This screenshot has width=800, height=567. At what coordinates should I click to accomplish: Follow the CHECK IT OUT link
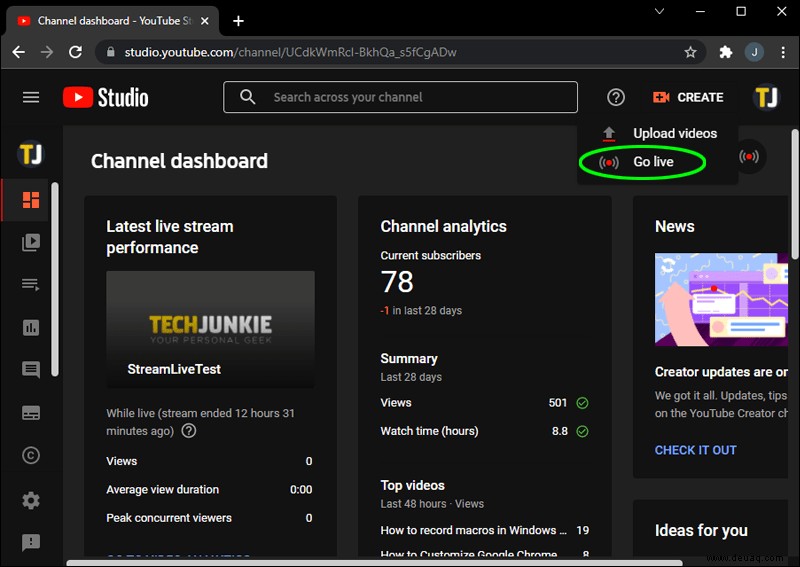tap(695, 450)
